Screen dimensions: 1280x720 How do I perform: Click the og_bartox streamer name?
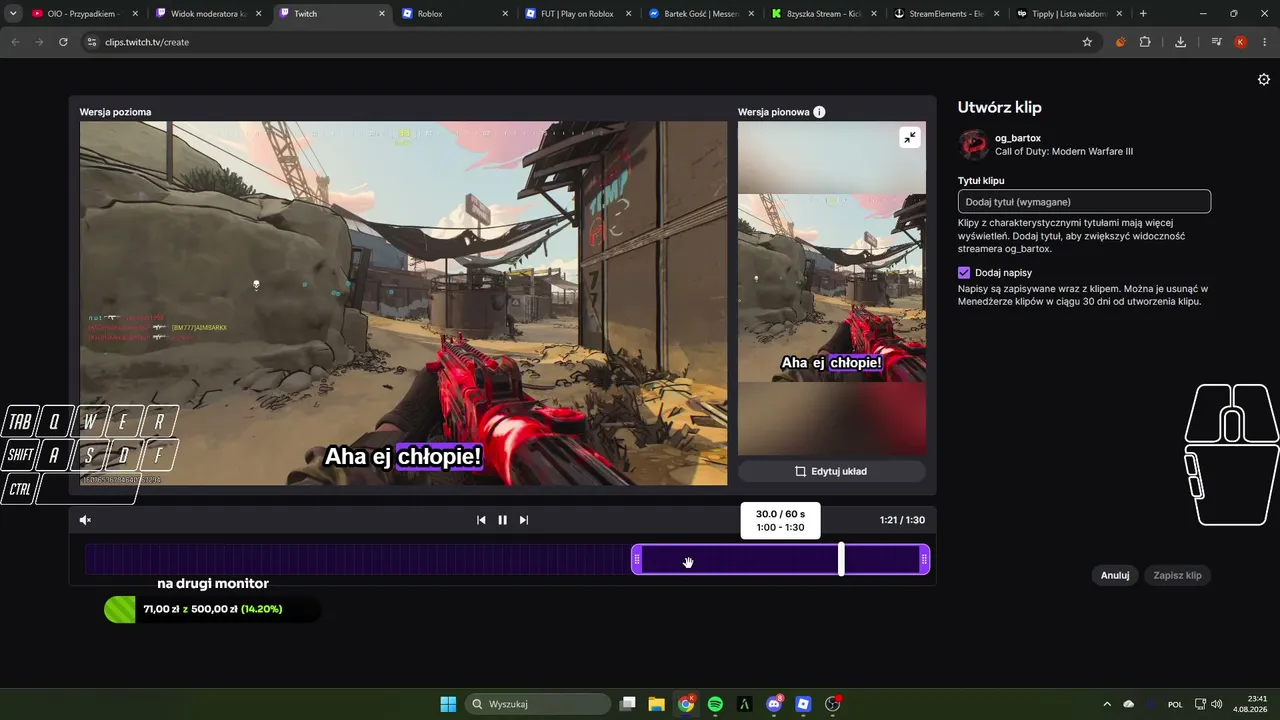point(1018,138)
